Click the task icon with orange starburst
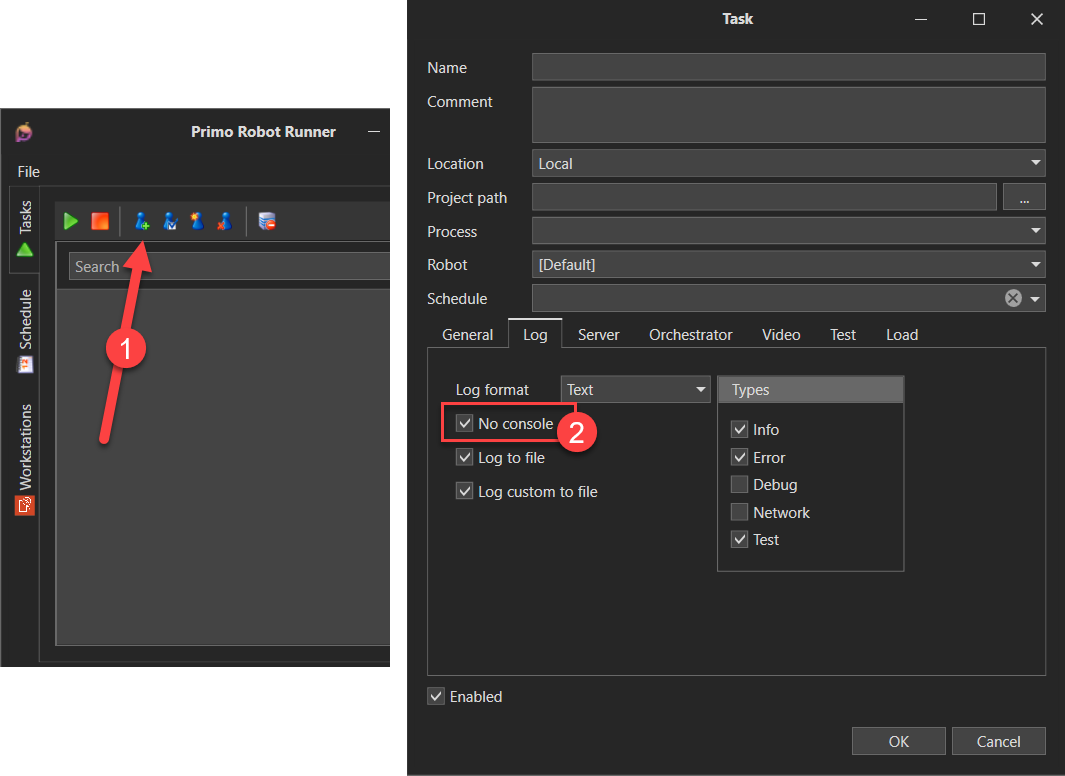 (x=197, y=221)
